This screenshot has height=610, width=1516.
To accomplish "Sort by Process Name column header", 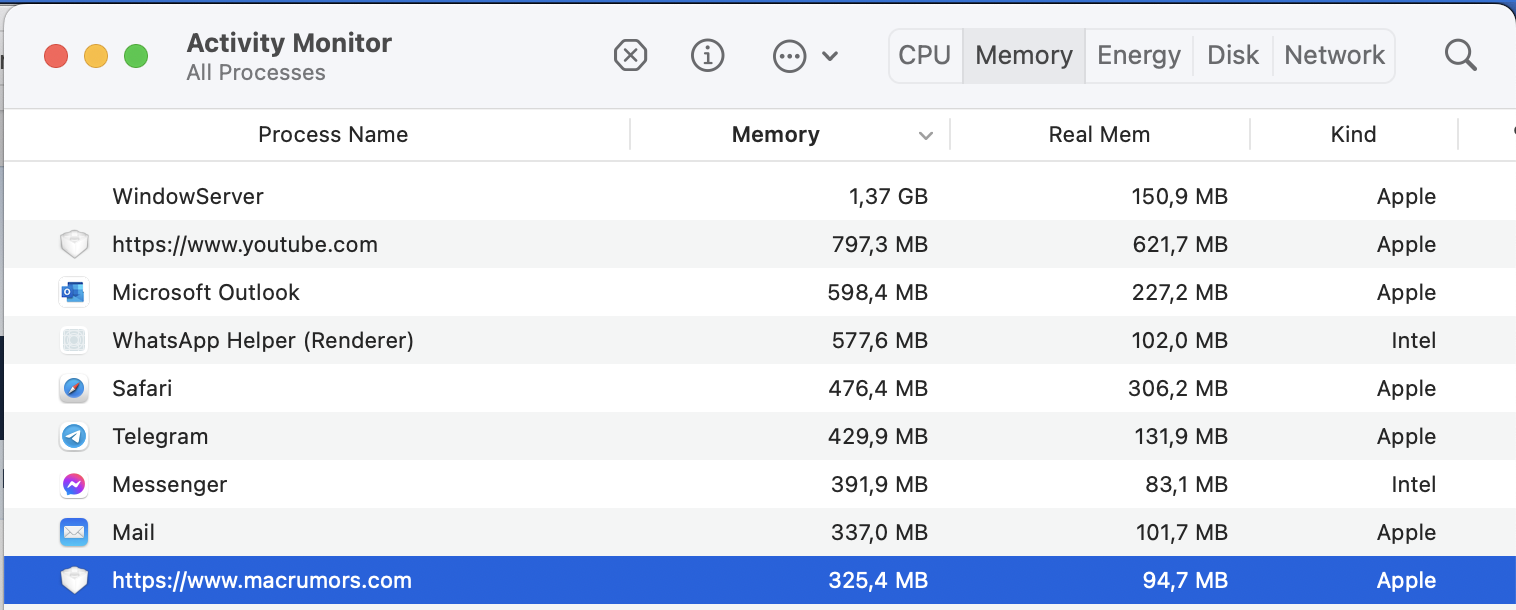I will pyautogui.click(x=333, y=135).
